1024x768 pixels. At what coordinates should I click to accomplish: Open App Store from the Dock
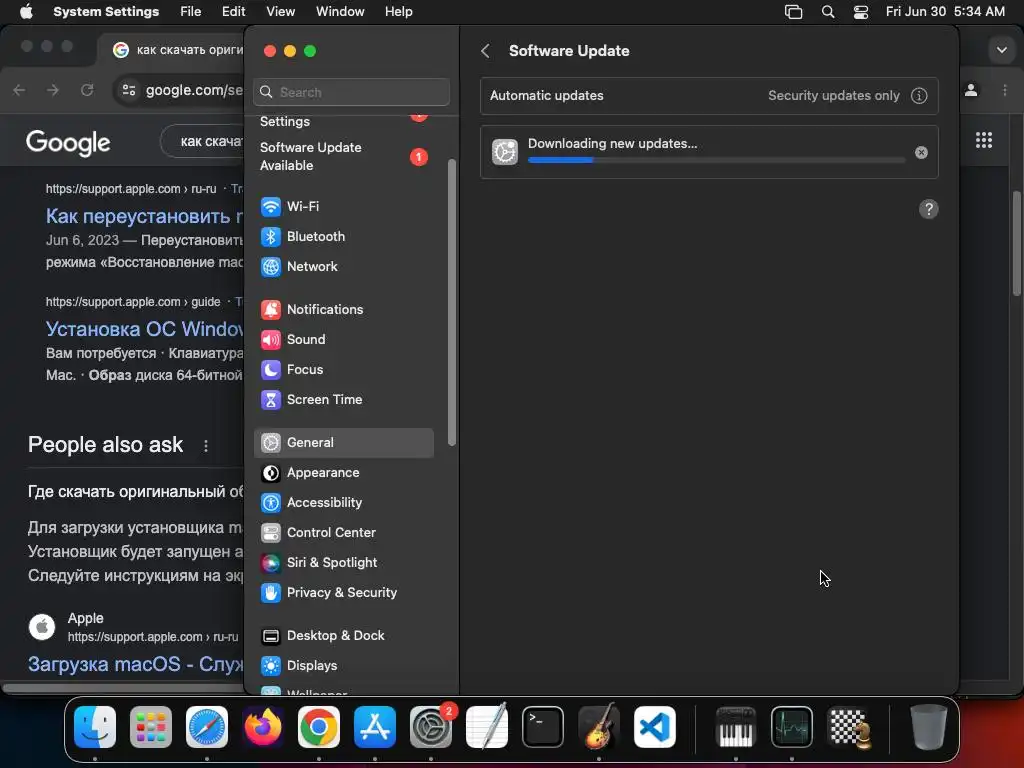tap(375, 727)
